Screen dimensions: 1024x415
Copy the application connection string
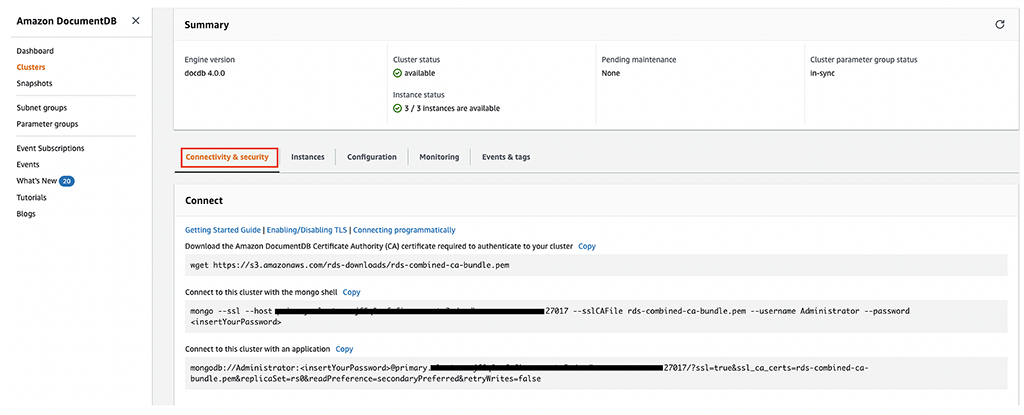click(x=344, y=349)
